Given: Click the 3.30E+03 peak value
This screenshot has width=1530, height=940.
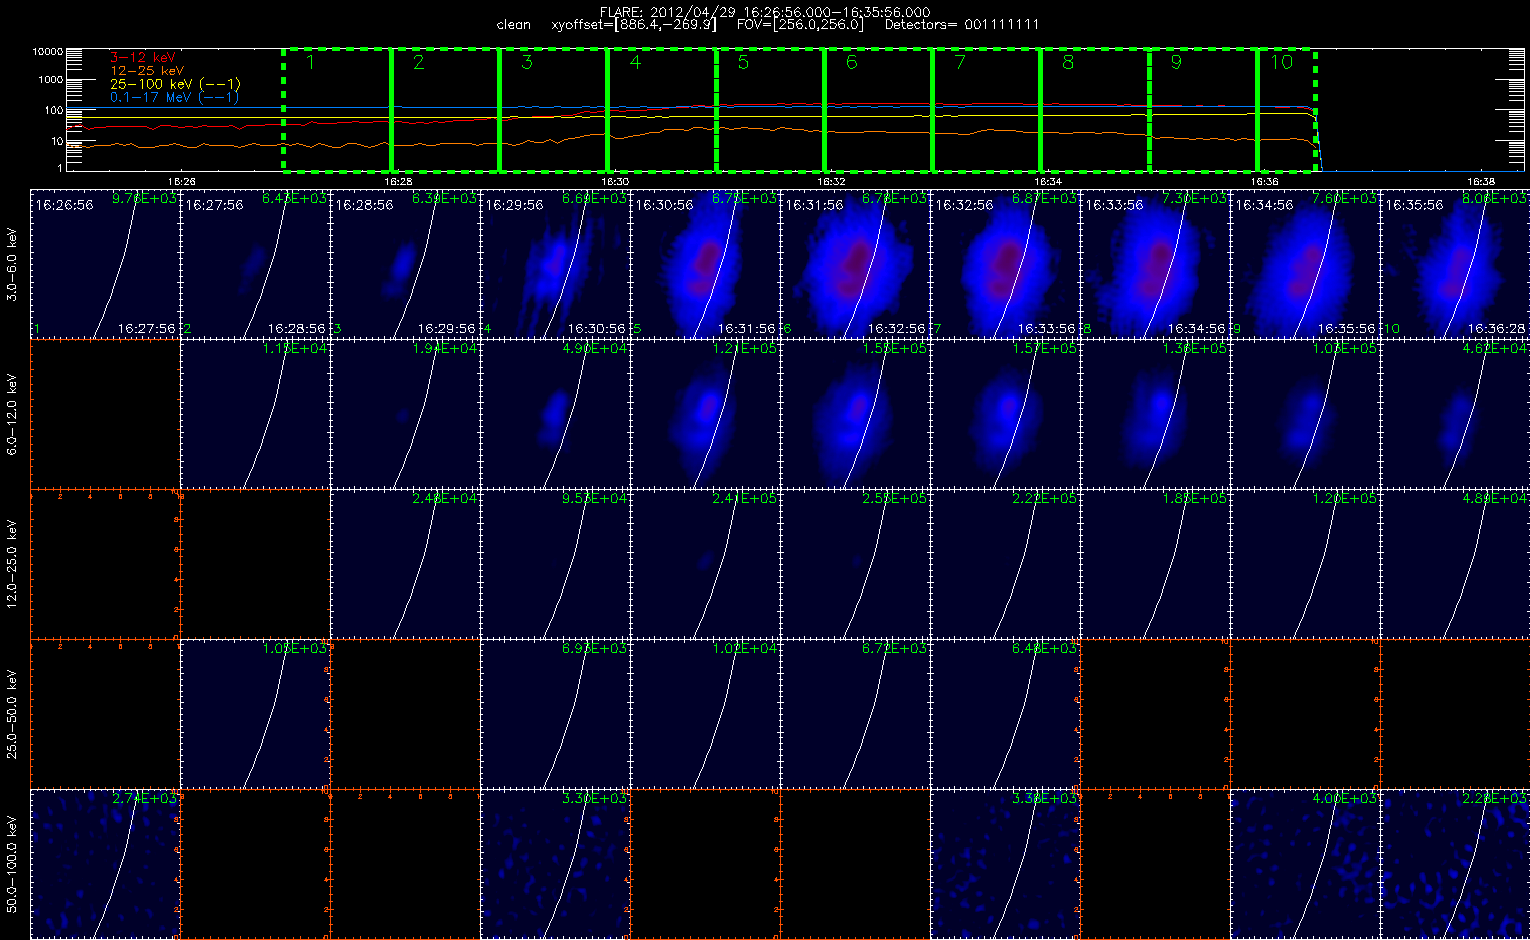Looking at the screenshot, I should pos(594,799).
